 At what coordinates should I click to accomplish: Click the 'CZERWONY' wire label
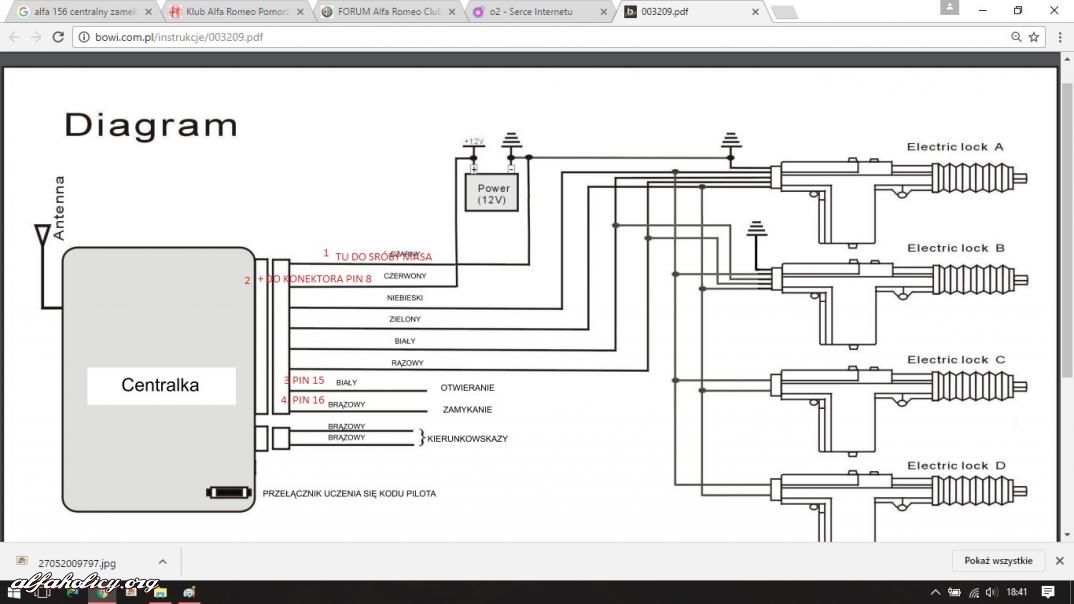pyautogui.click(x=405, y=276)
